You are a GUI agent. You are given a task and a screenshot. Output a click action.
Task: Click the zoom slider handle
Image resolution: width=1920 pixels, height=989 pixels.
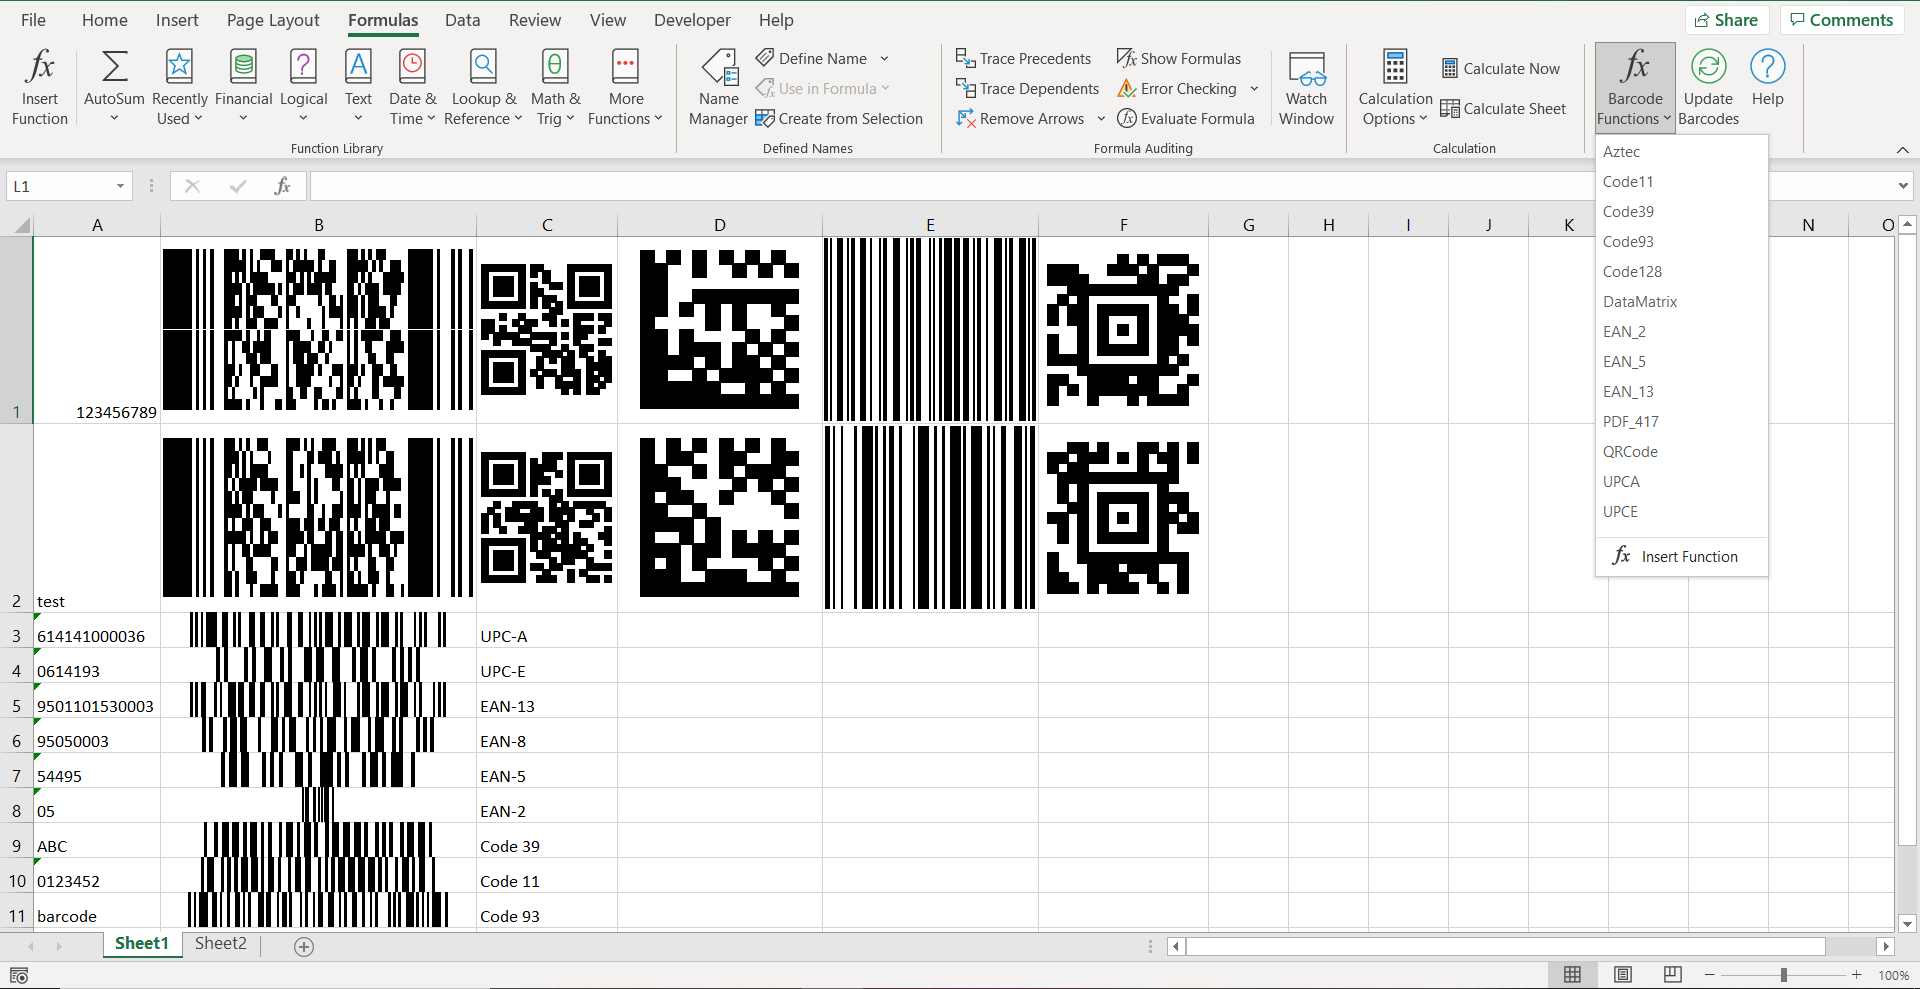pyautogui.click(x=1783, y=975)
